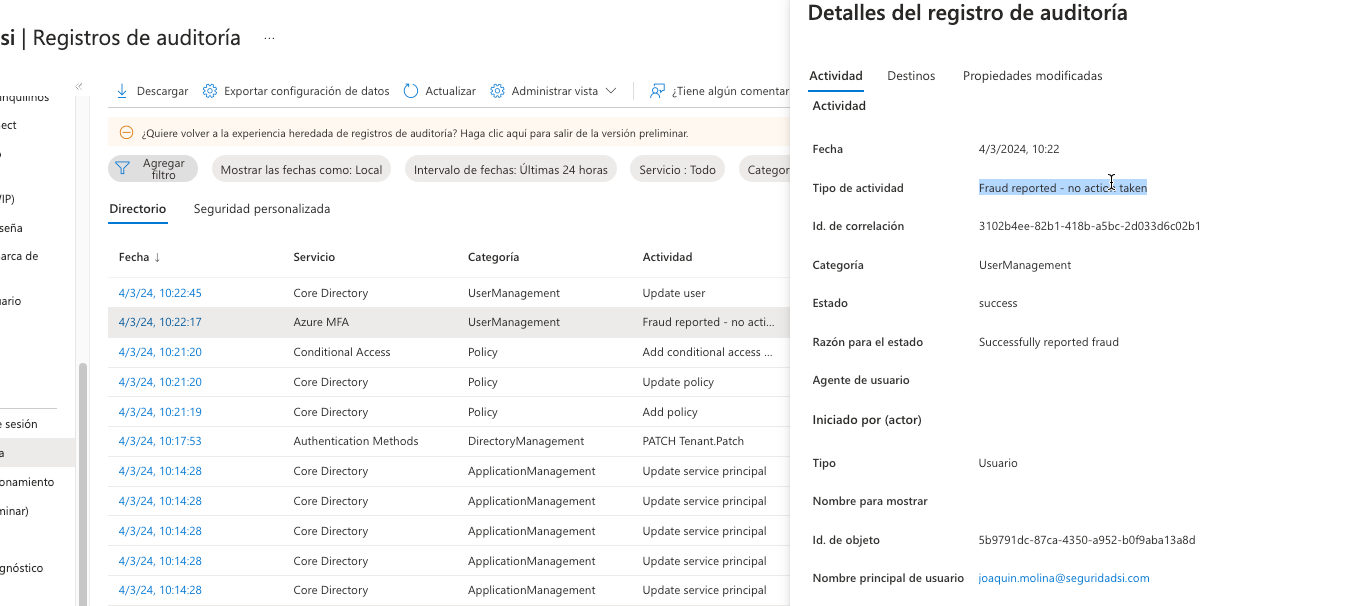Open the Servicio : Todo filter
Image resolution: width=1372 pixels, height=606 pixels.
click(677, 170)
